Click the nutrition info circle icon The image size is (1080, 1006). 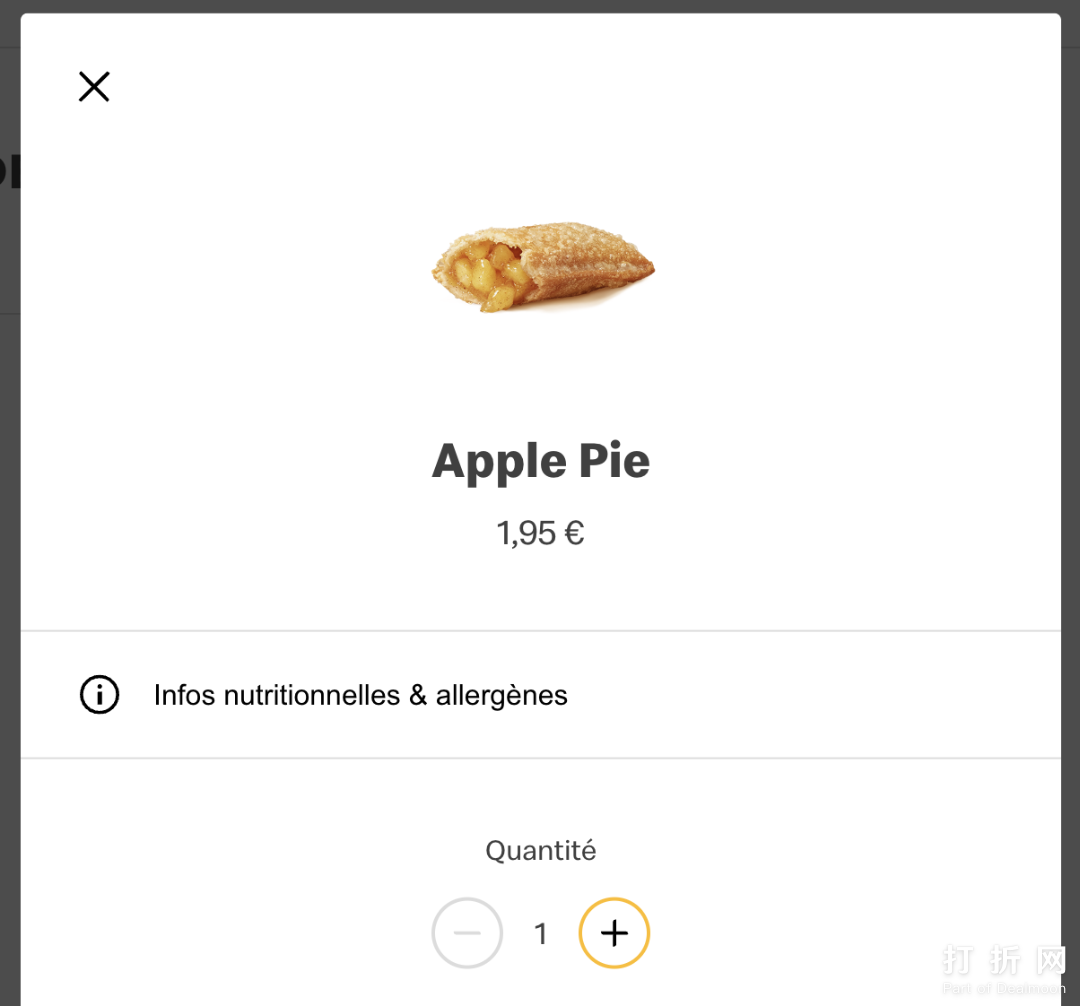(x=99, y=695)
